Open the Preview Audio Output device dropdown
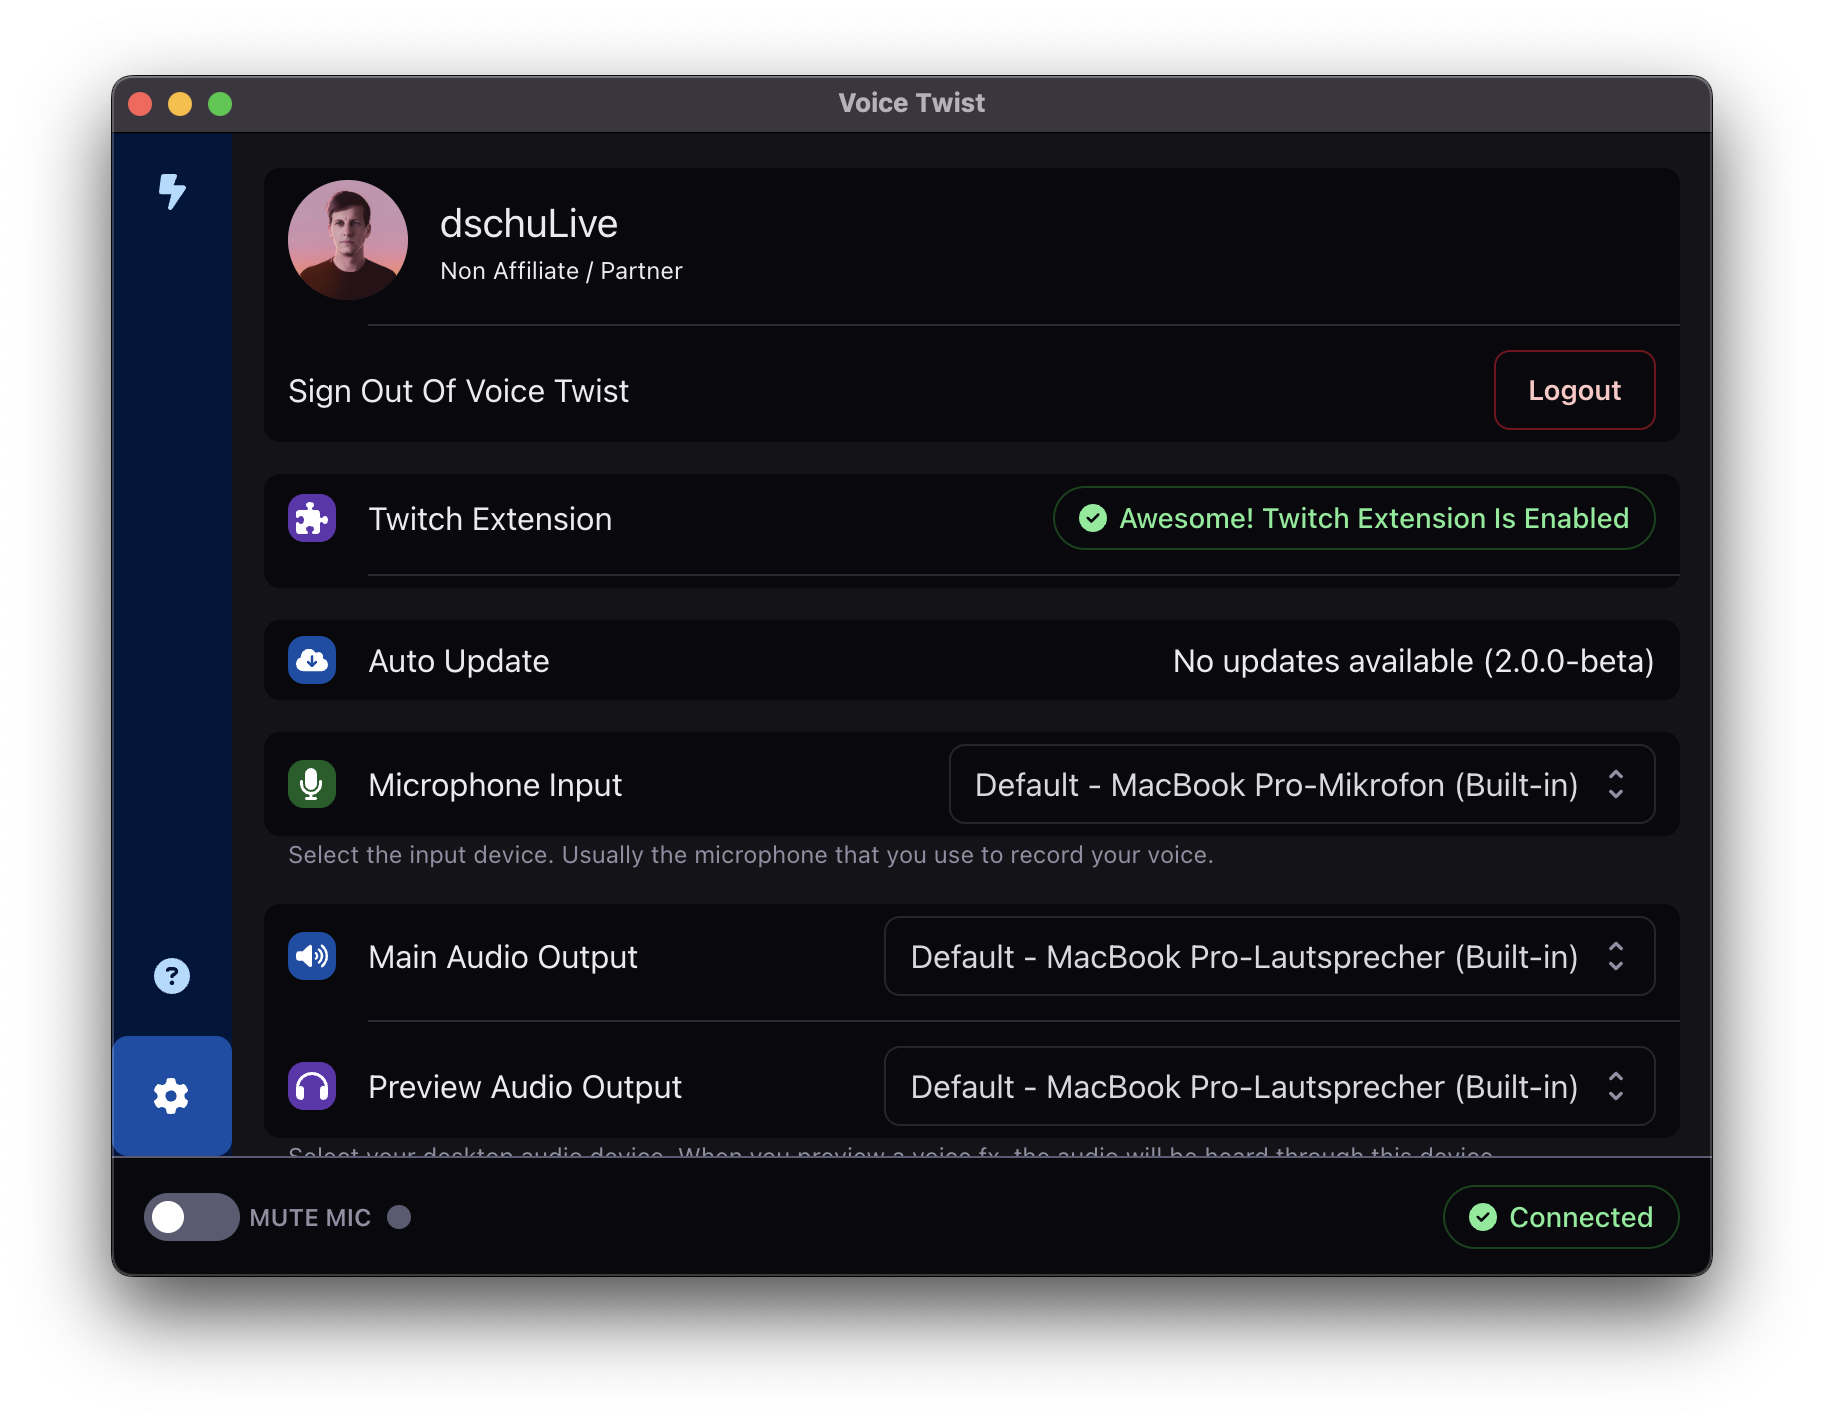Viewport: 1824px width, 1424px height. [1270, 1086]
